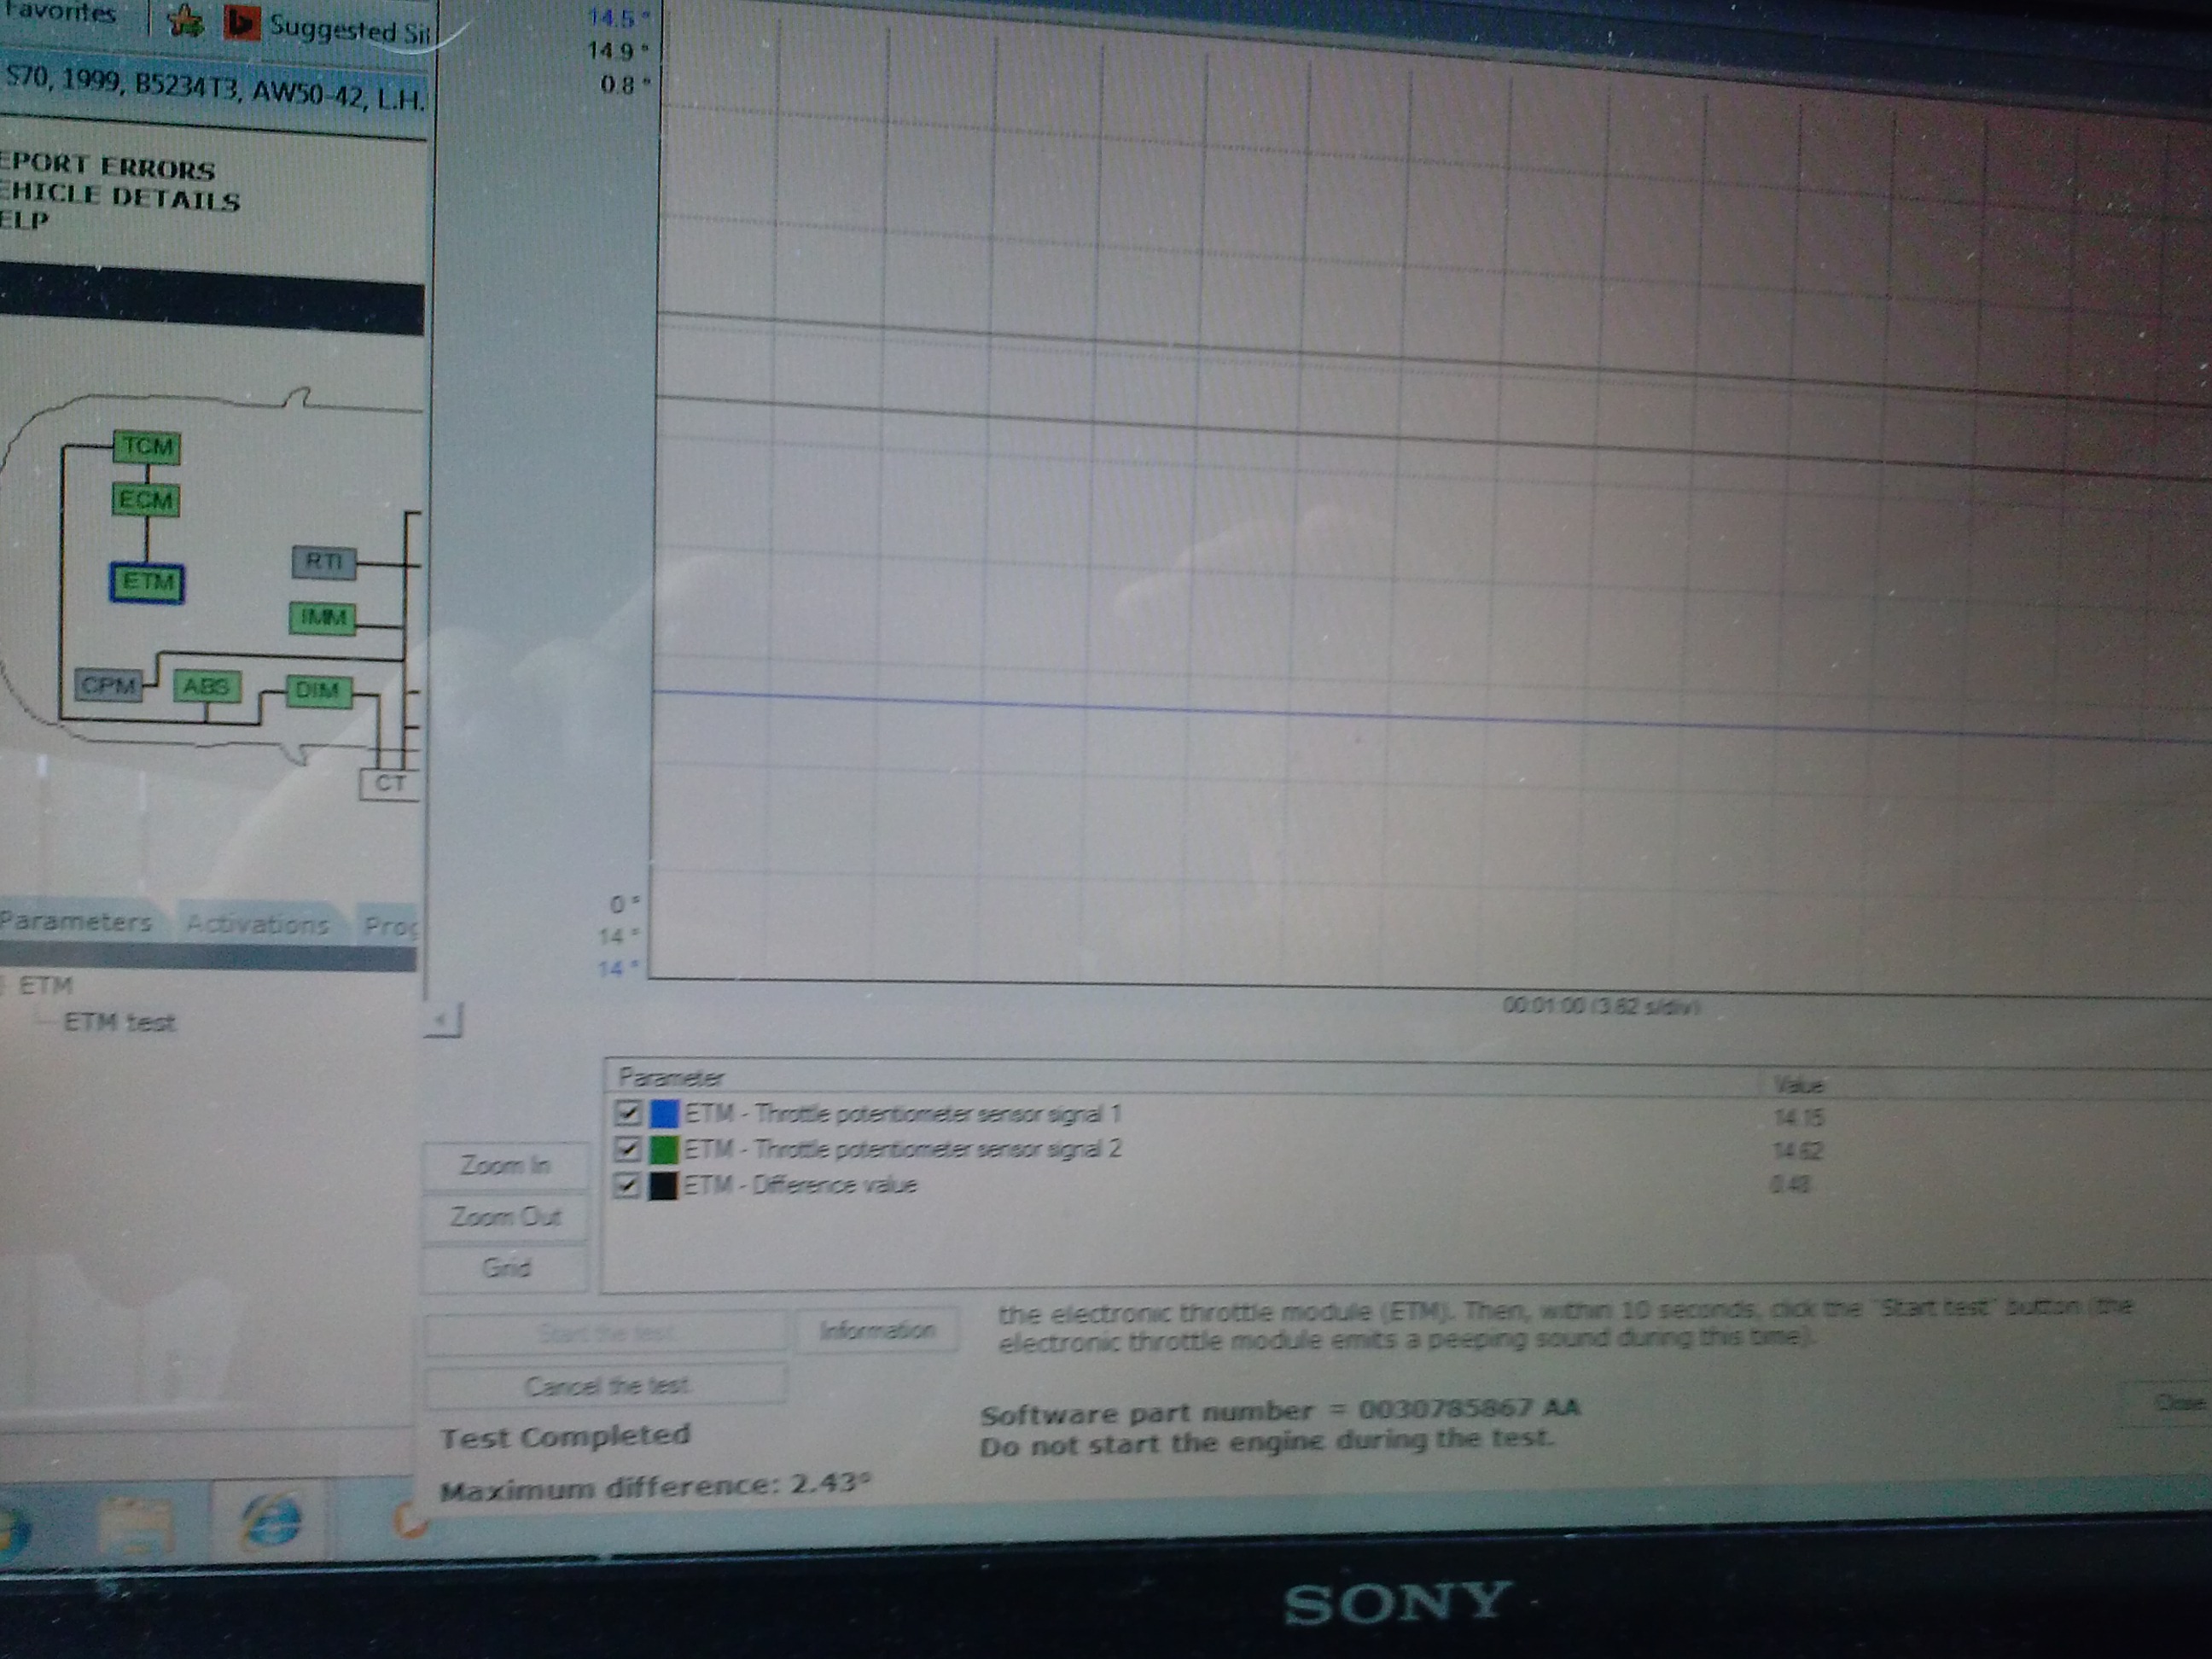The height and width of the screenshot is (1659, 2212).
Task: Click Cancel the test button
Action: 606,1386
